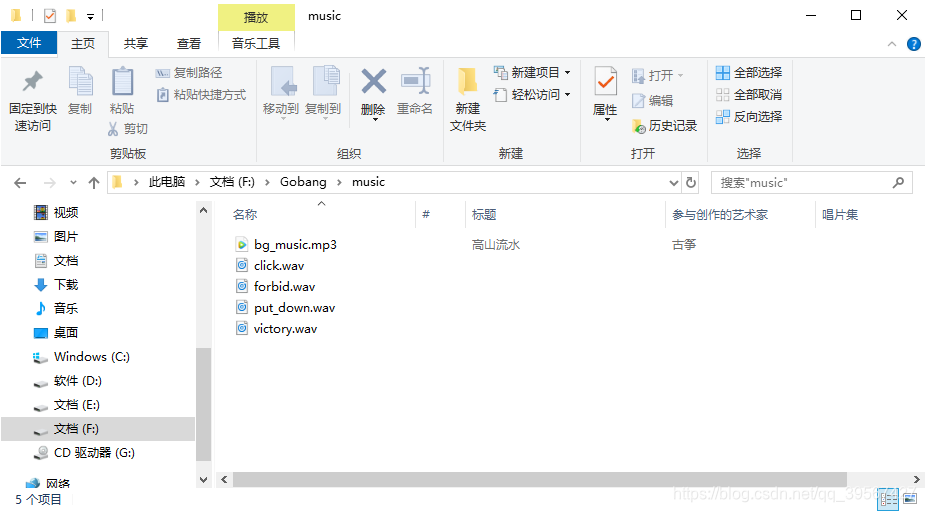Switch to details view icon
Screen dimensions: 926x512
pyautogui.click(x=888, y=500)
